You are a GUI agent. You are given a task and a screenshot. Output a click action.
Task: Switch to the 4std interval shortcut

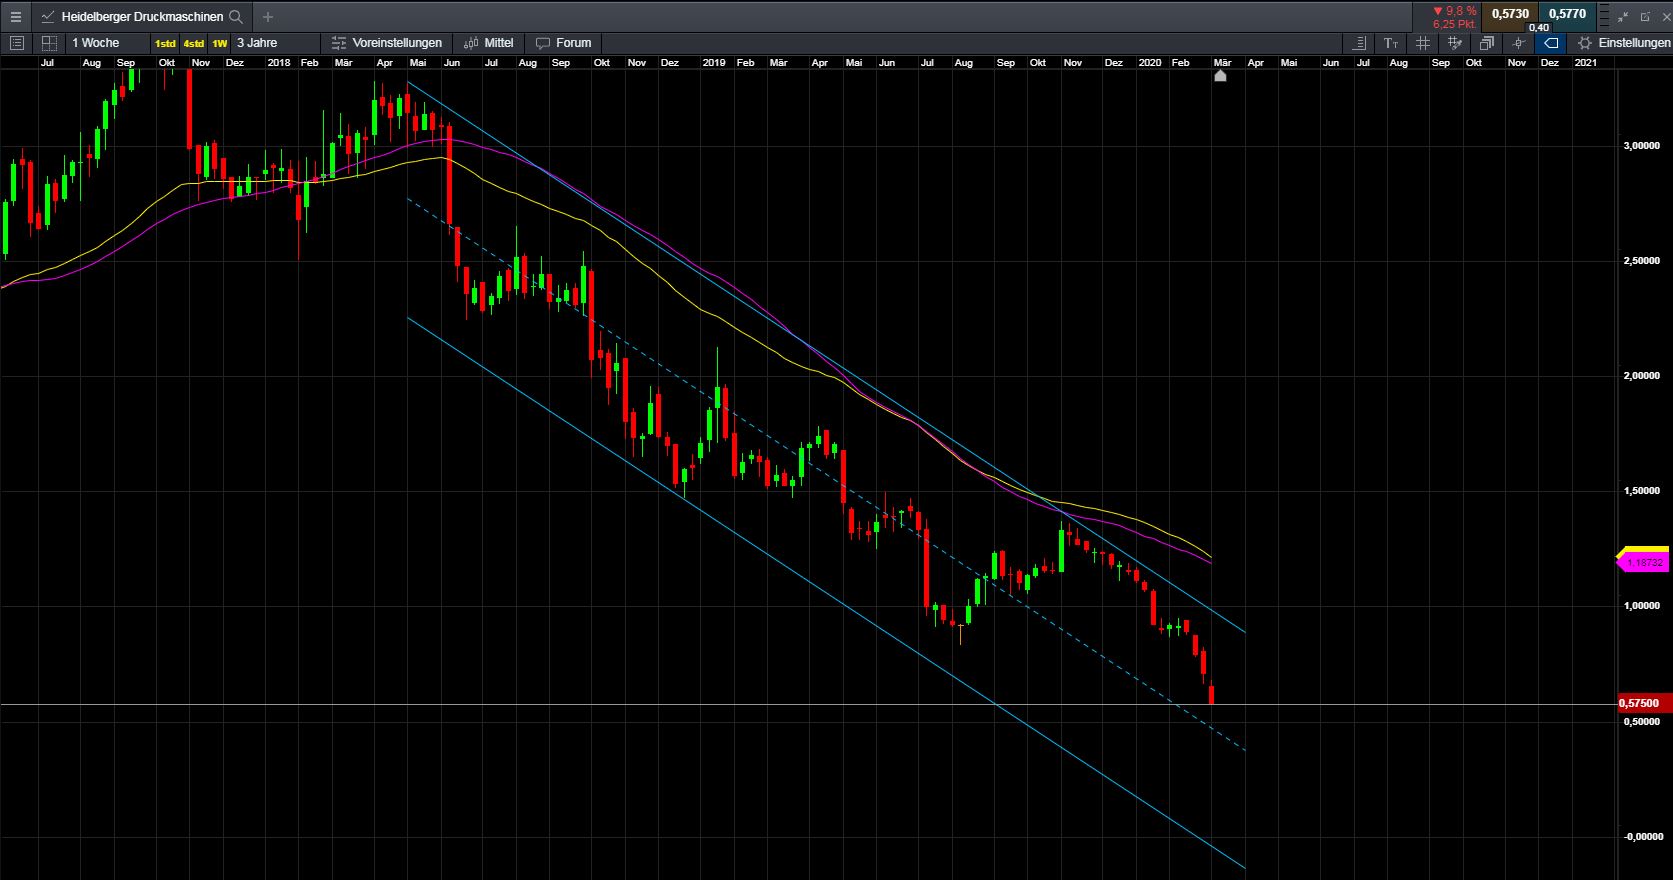click(x=194, y=43)
